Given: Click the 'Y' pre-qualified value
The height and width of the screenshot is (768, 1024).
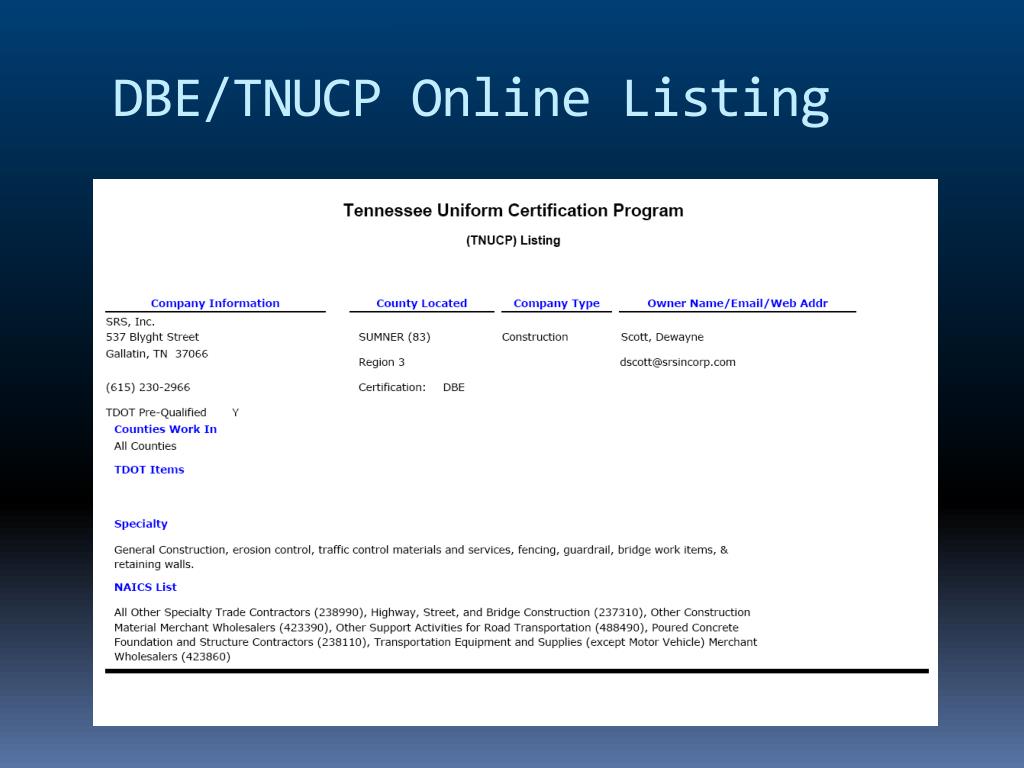Looking at the screenshot, I should pyautogui.click(x=236, y=413).
